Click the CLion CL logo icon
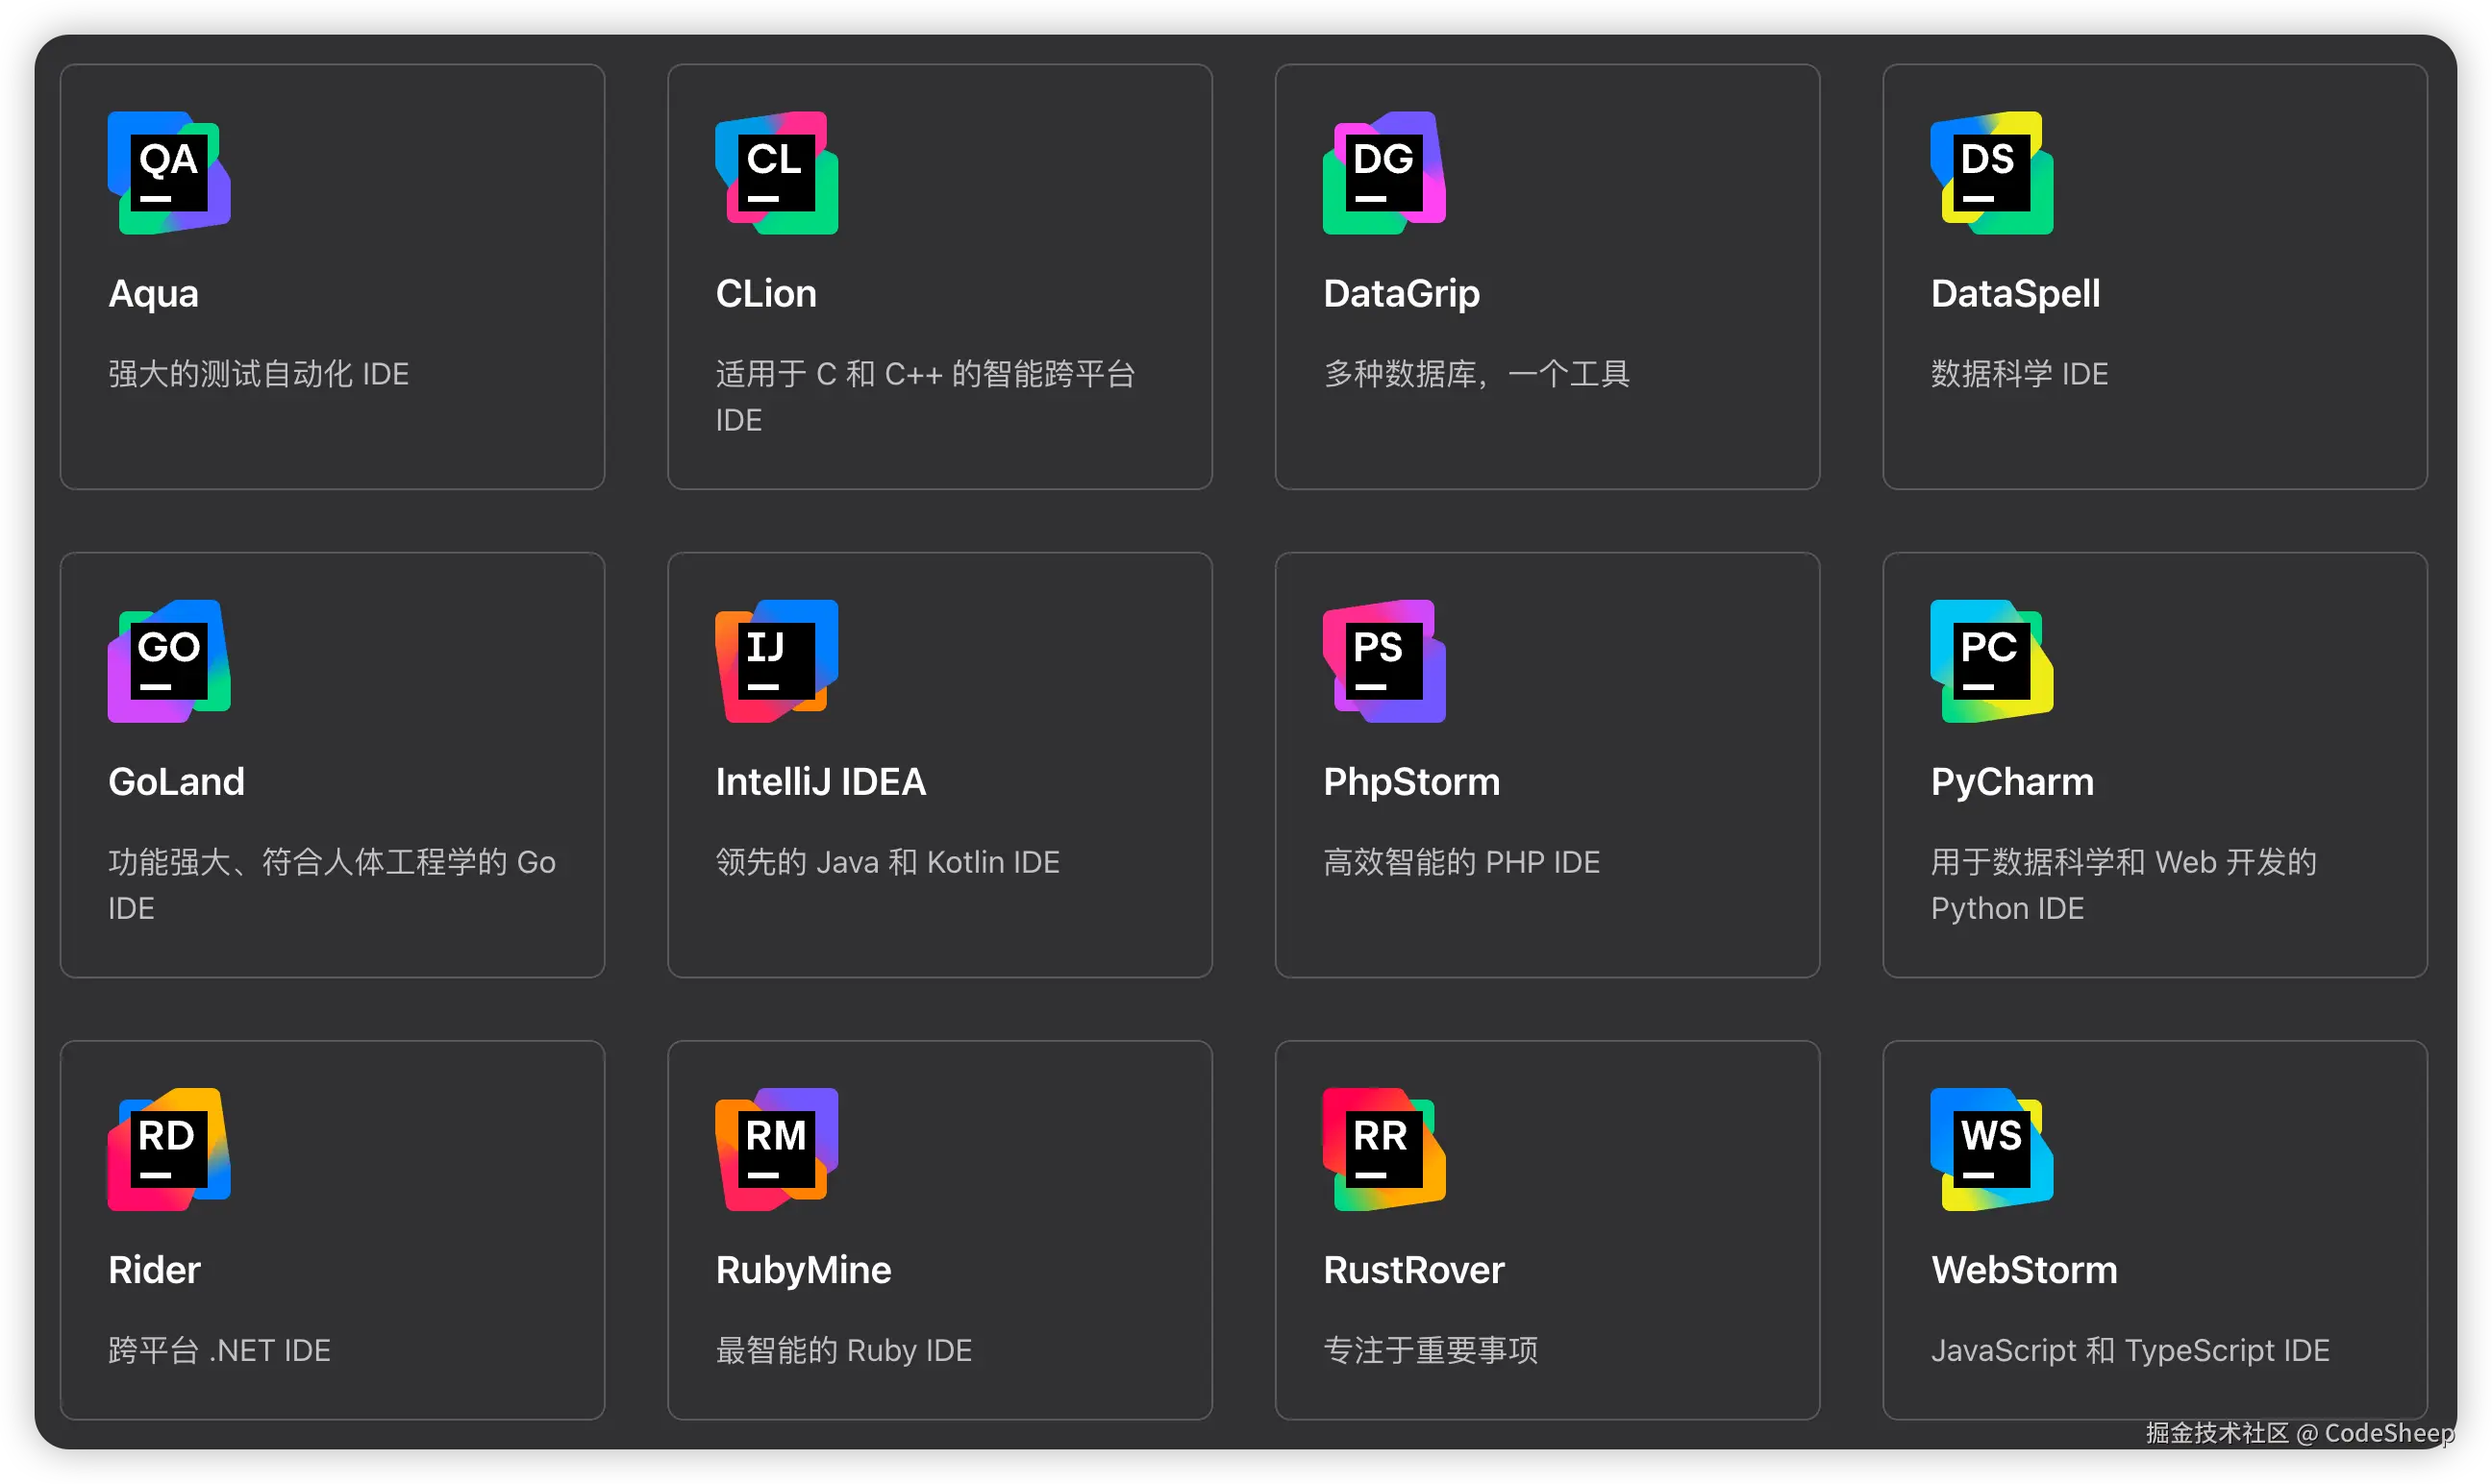The height and width of the screenshot is (1484, 2492). coord(776,173)
